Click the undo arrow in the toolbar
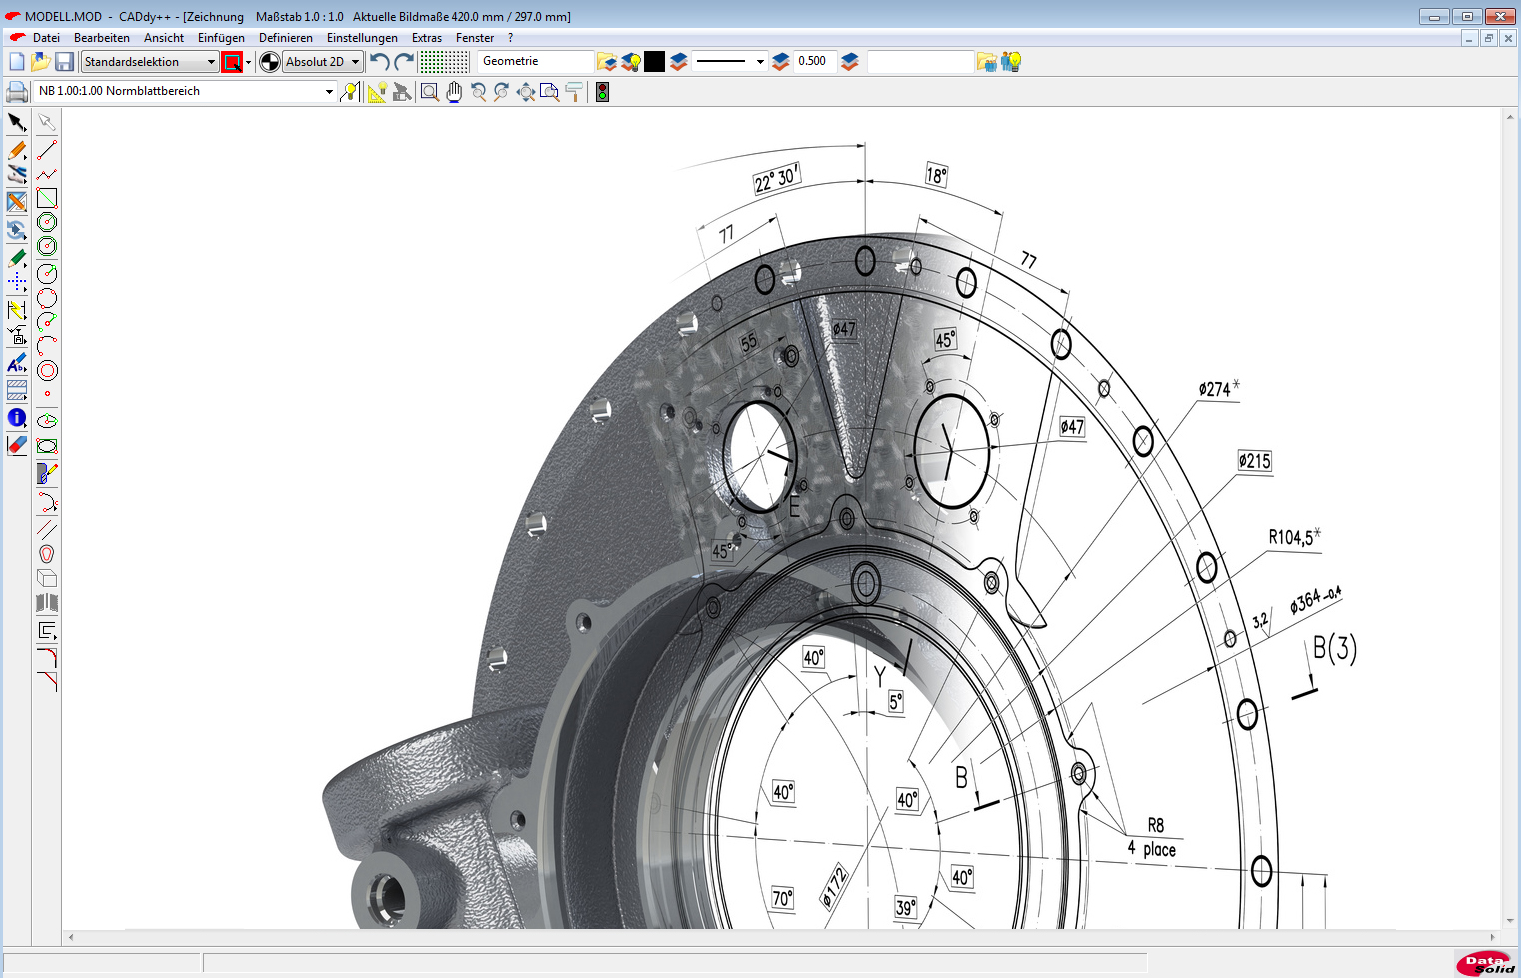1521x978 pixels. 379,62
